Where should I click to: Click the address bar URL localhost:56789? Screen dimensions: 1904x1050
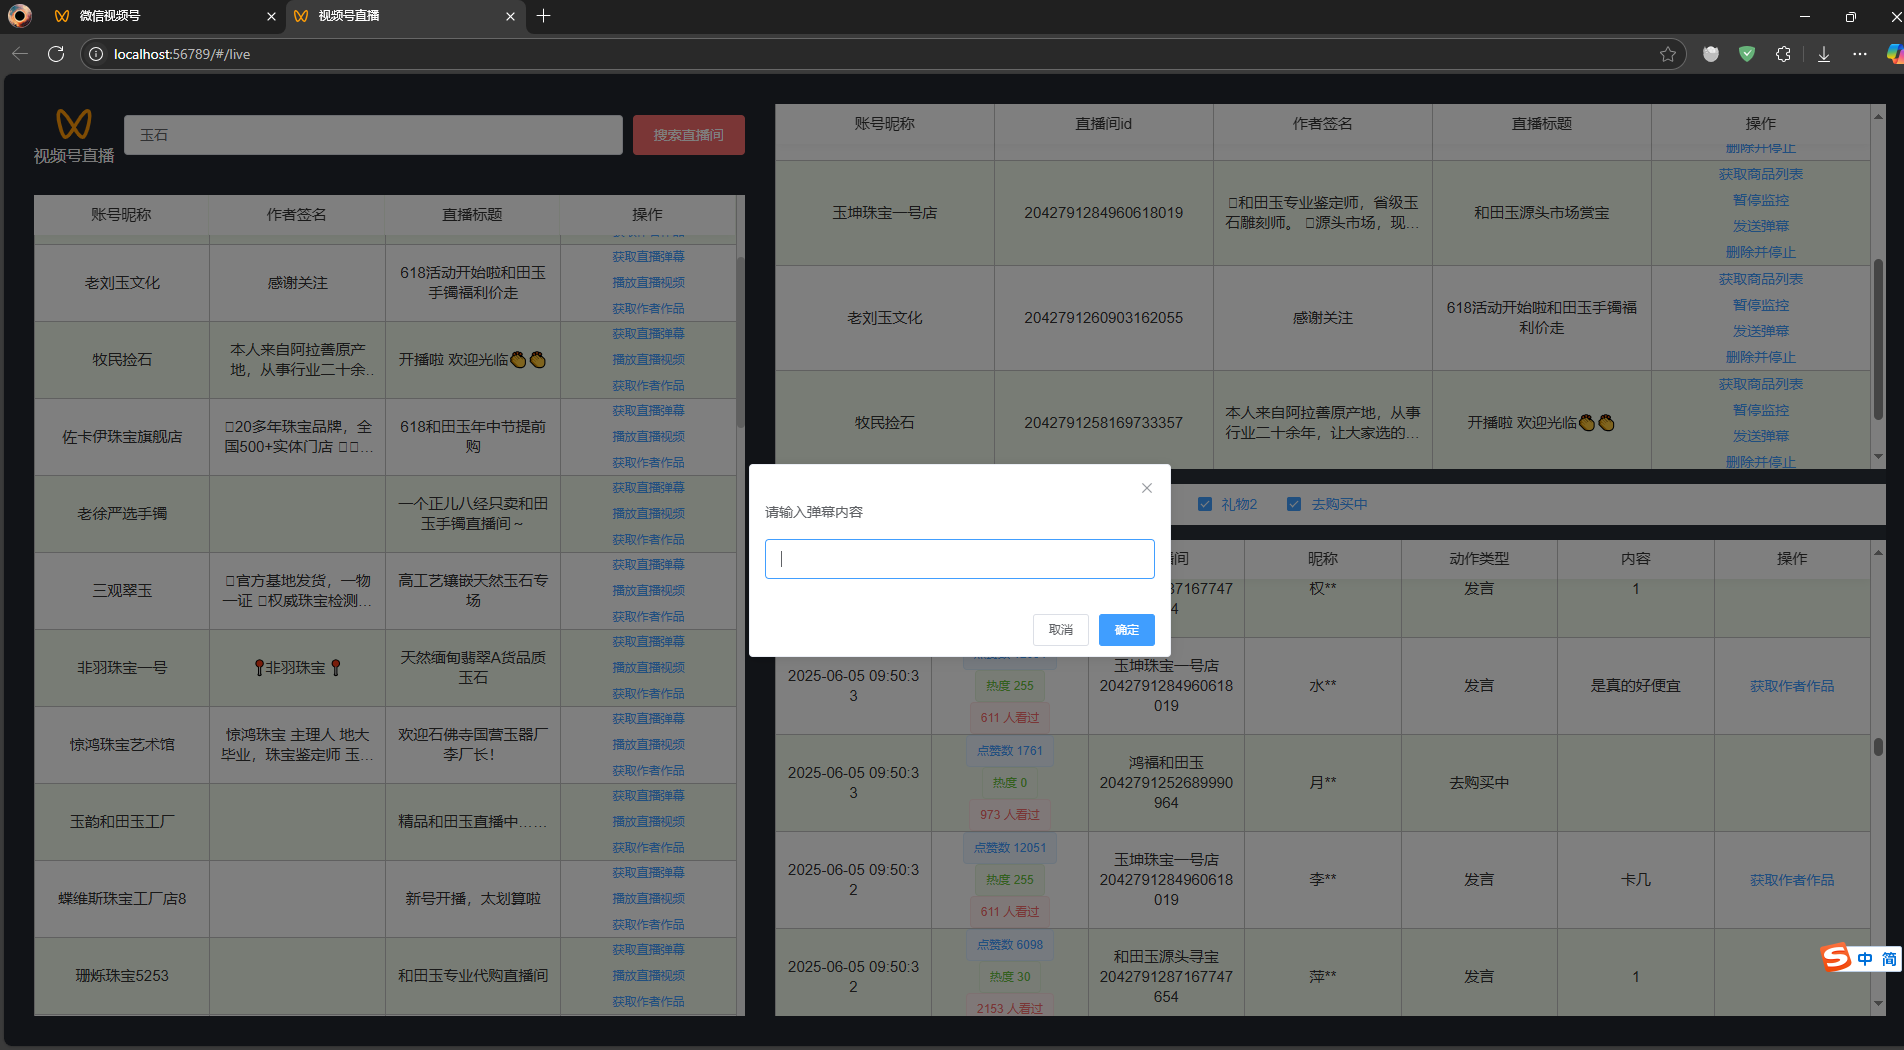(x=182, y=54)
